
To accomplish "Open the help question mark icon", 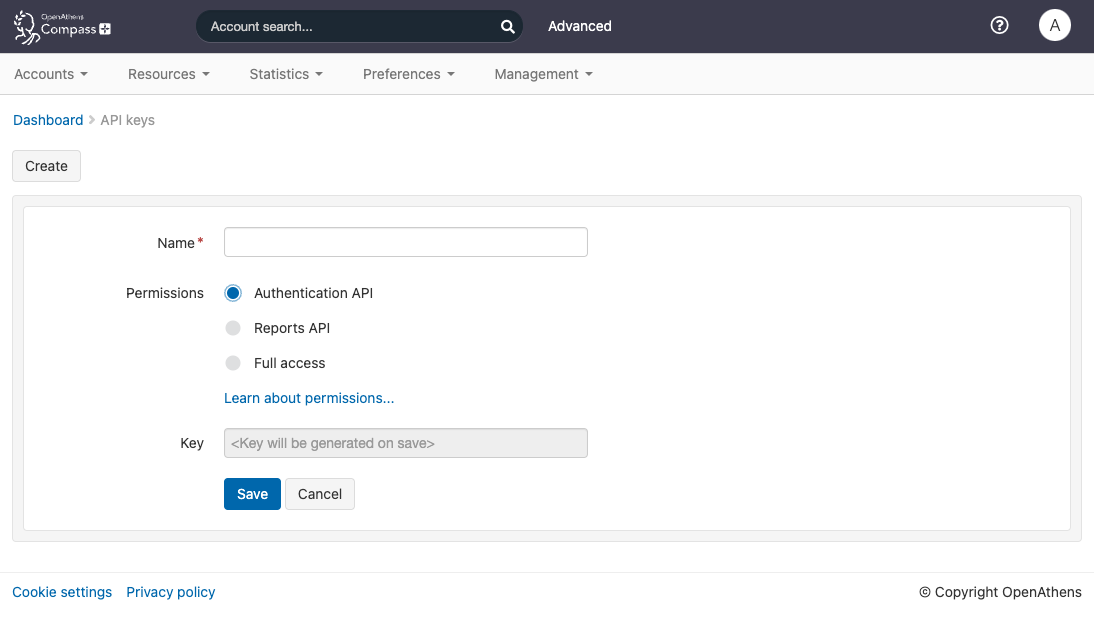I will 999,25.
